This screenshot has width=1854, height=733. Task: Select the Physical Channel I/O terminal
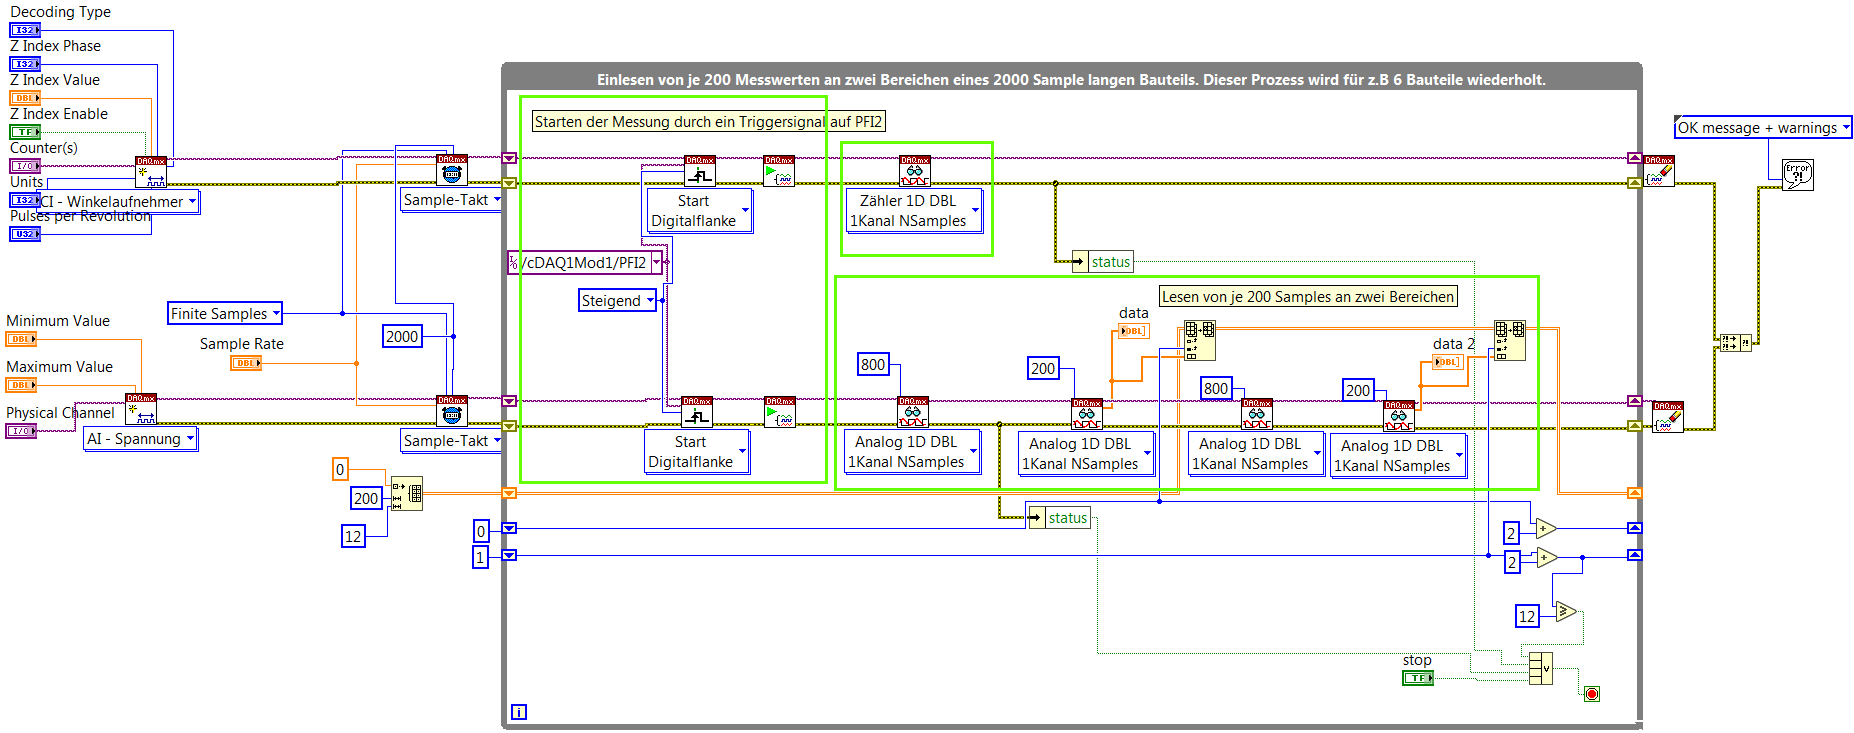coord(21,431)
